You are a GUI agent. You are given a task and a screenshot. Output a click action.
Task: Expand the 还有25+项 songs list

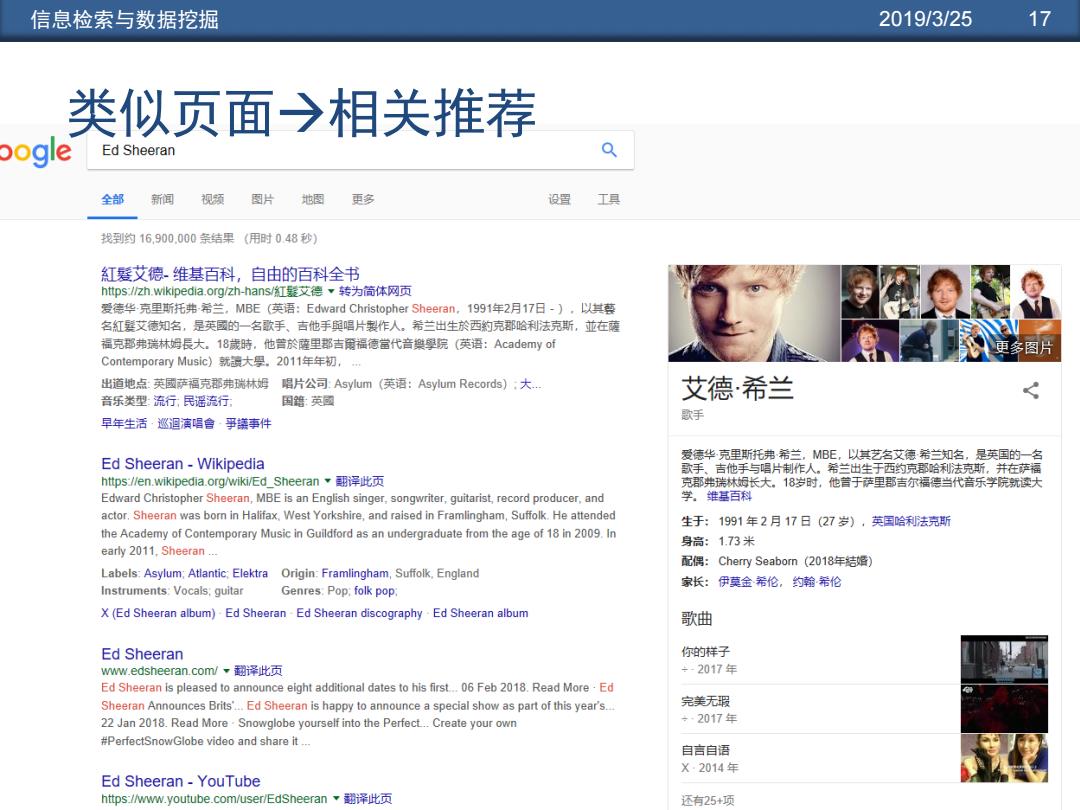tap(707, 800)
